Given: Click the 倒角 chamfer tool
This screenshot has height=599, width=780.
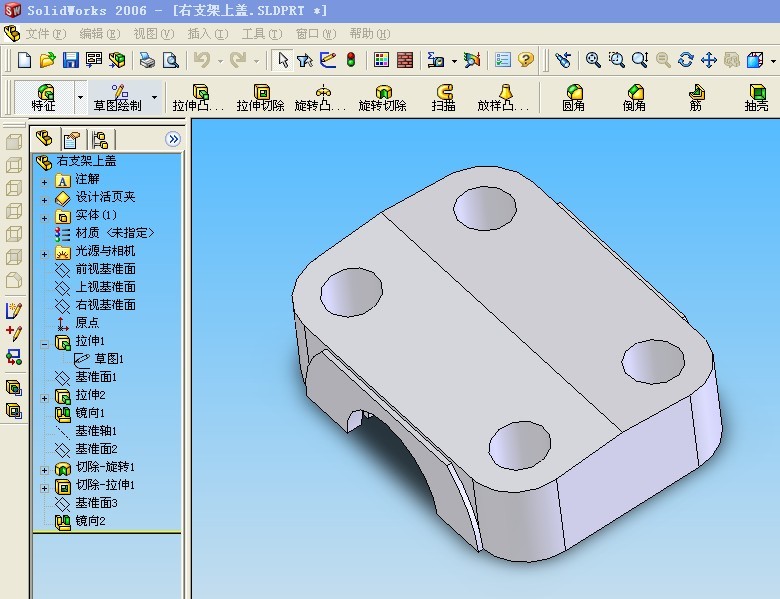Looking at the screenshot, I should pos(634,98).
